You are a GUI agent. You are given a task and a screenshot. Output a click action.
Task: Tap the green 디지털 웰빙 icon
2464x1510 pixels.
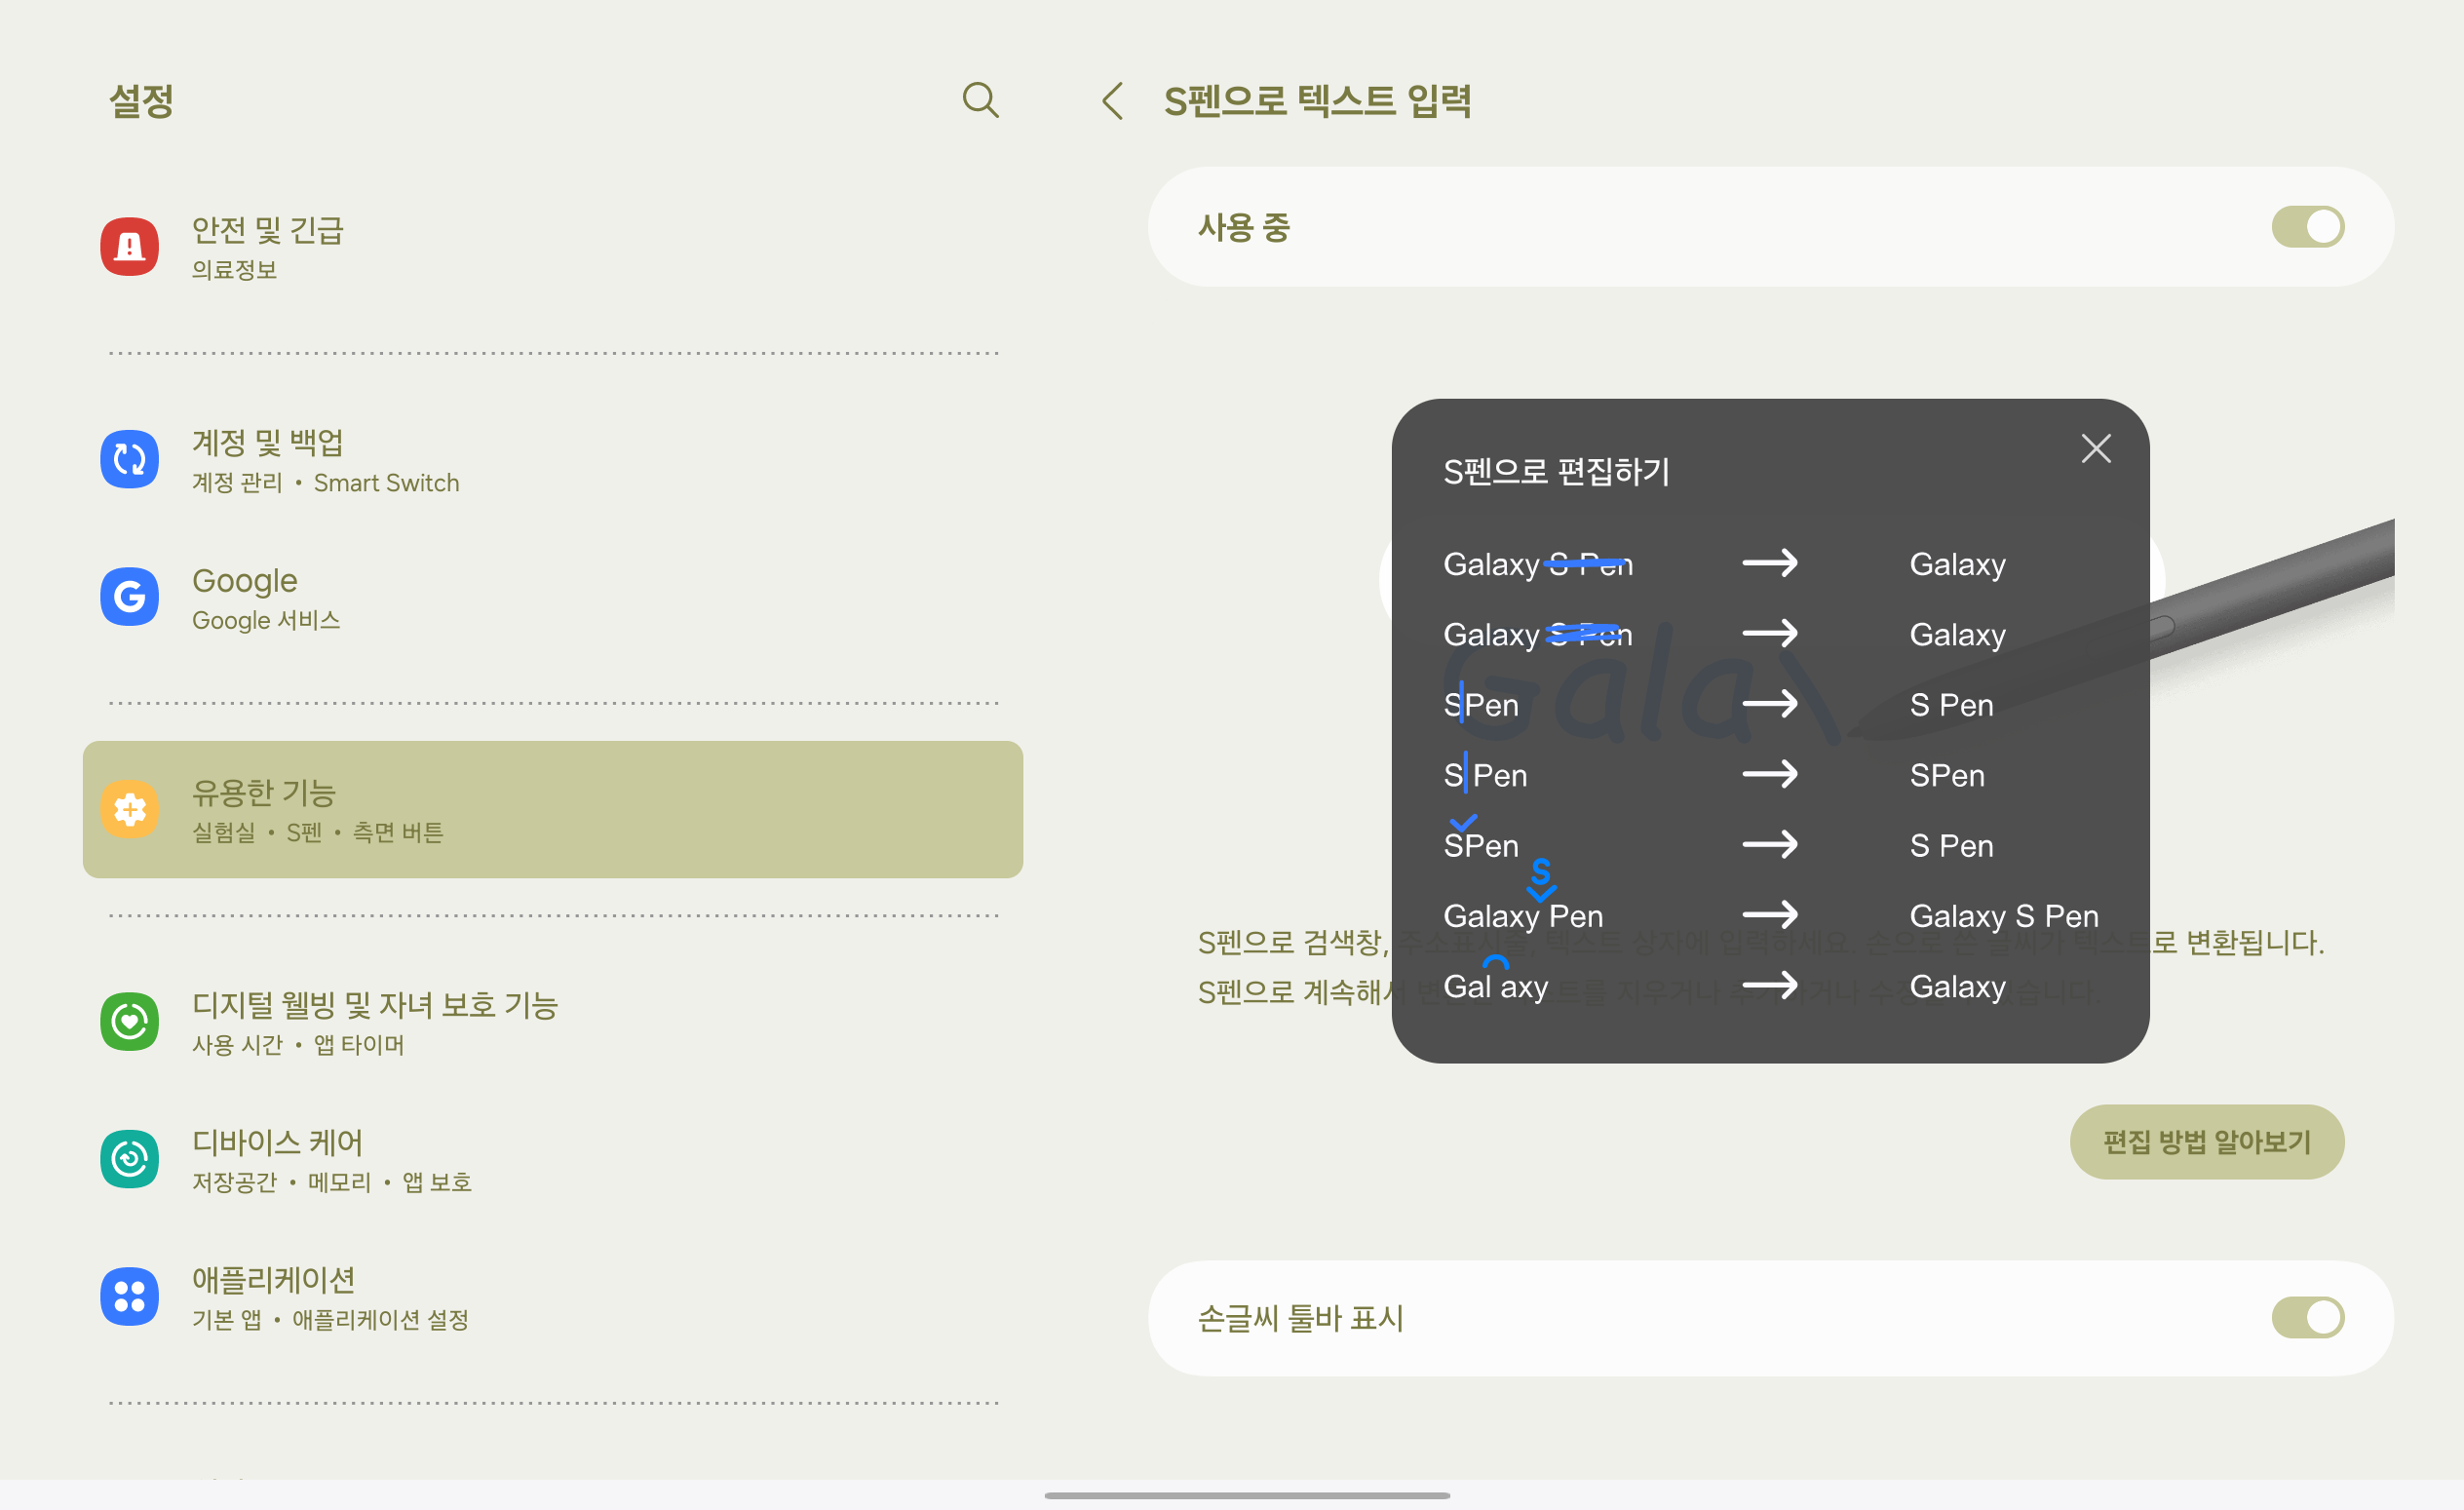130,1021
